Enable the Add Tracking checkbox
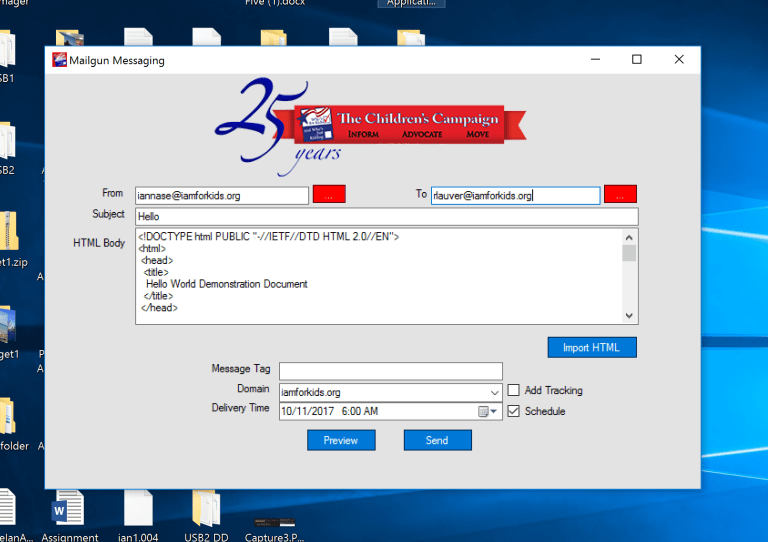The image size is (768, 542). pos(514,391)
